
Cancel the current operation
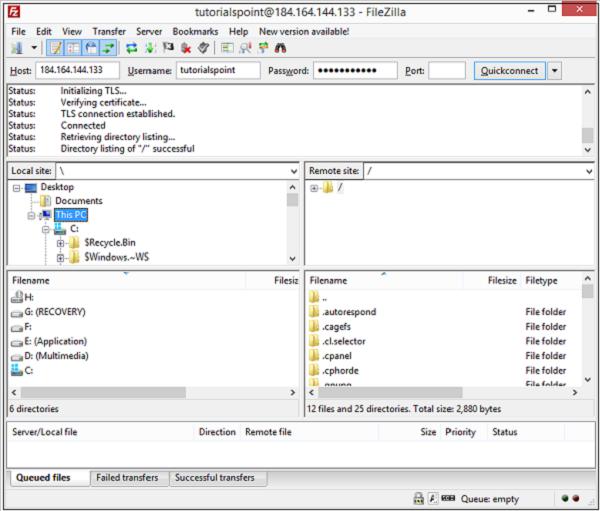coord(168,48)
